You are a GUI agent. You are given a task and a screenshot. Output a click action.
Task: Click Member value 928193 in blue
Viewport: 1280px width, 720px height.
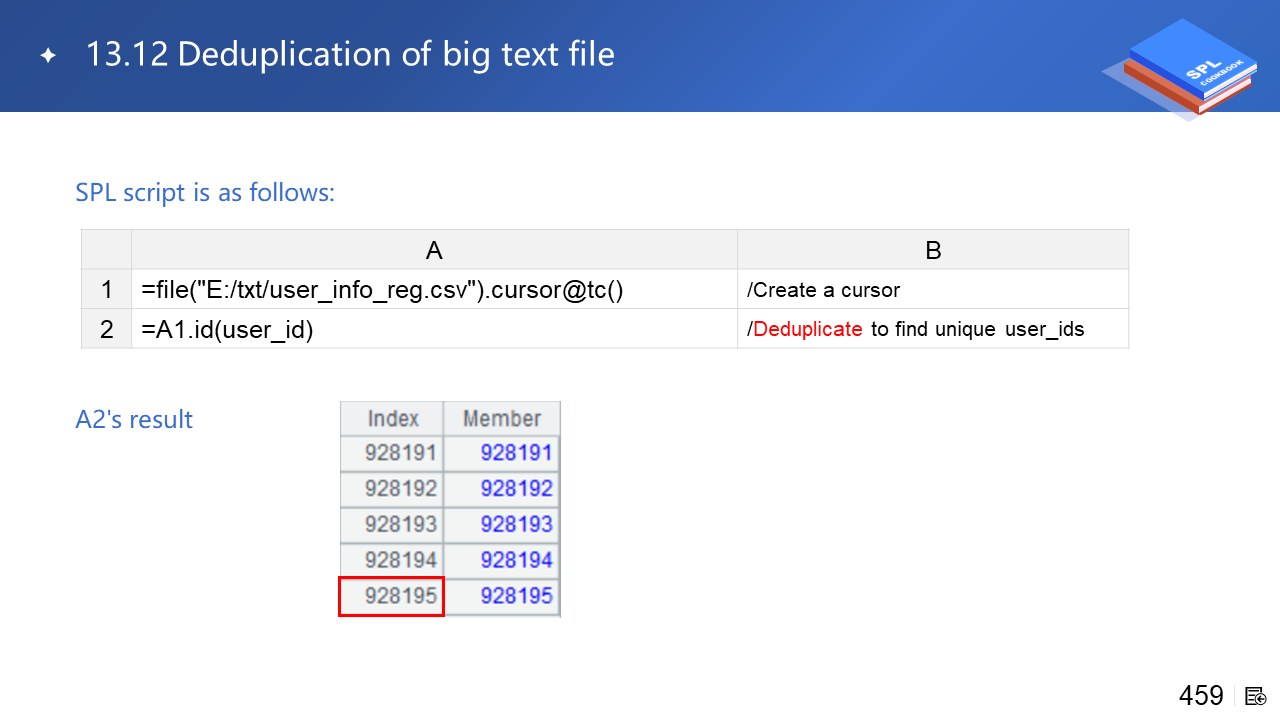515,524
